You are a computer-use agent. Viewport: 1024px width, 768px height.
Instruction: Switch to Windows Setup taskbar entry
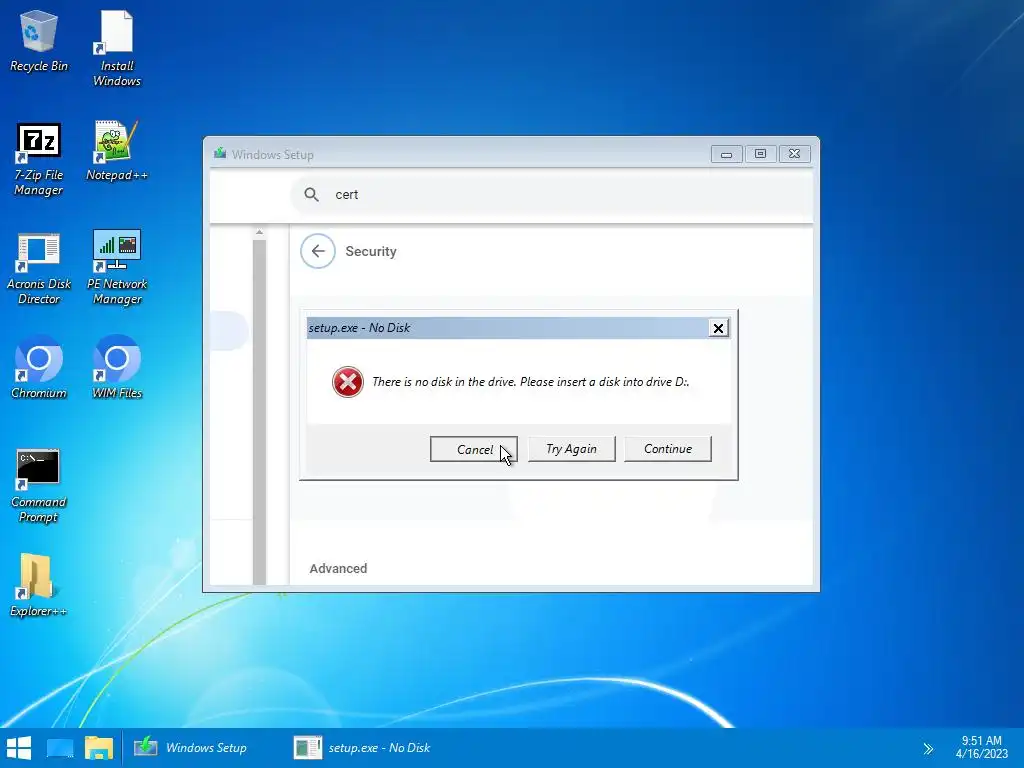click(191, 748)
